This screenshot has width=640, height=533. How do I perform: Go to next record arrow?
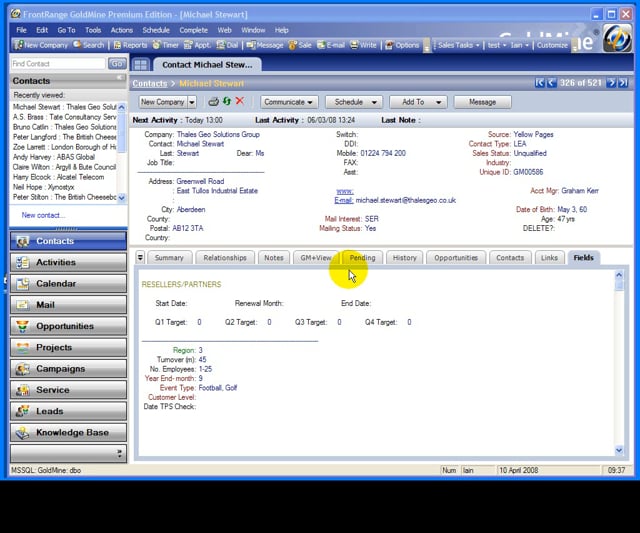click(611, 83)
